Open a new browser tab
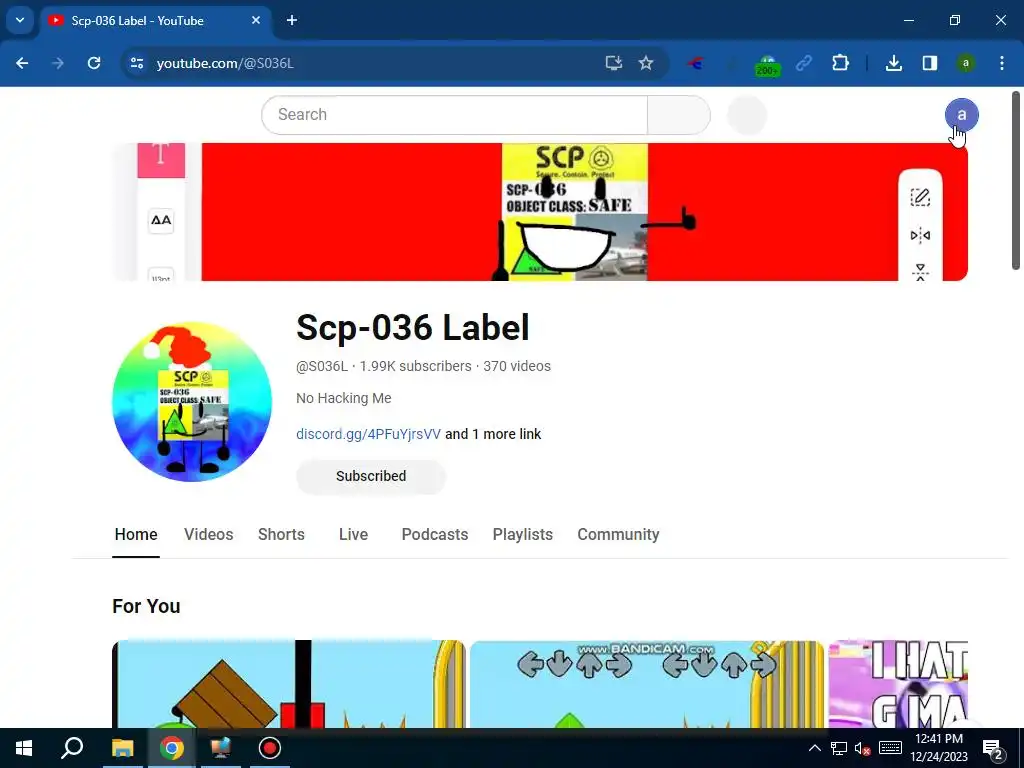The image size is (1024, 768). (292, 20)
